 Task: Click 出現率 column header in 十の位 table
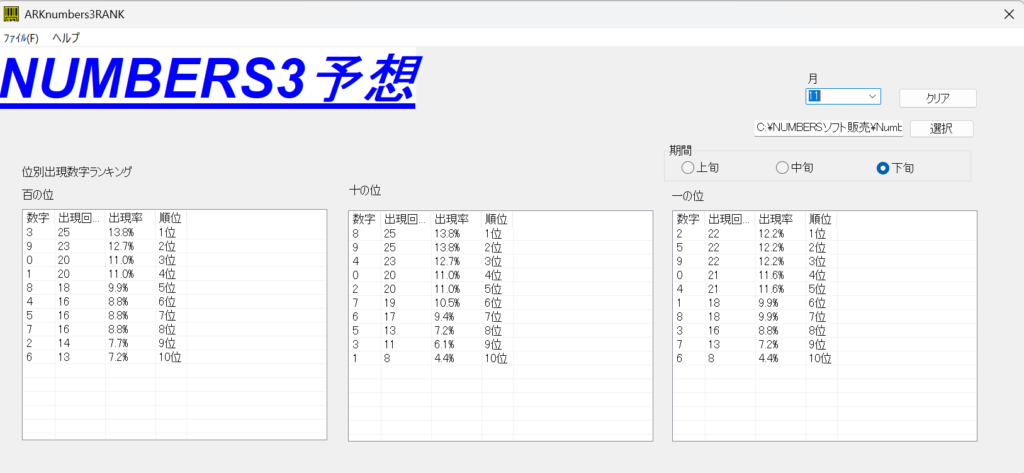tap(453, 219)
